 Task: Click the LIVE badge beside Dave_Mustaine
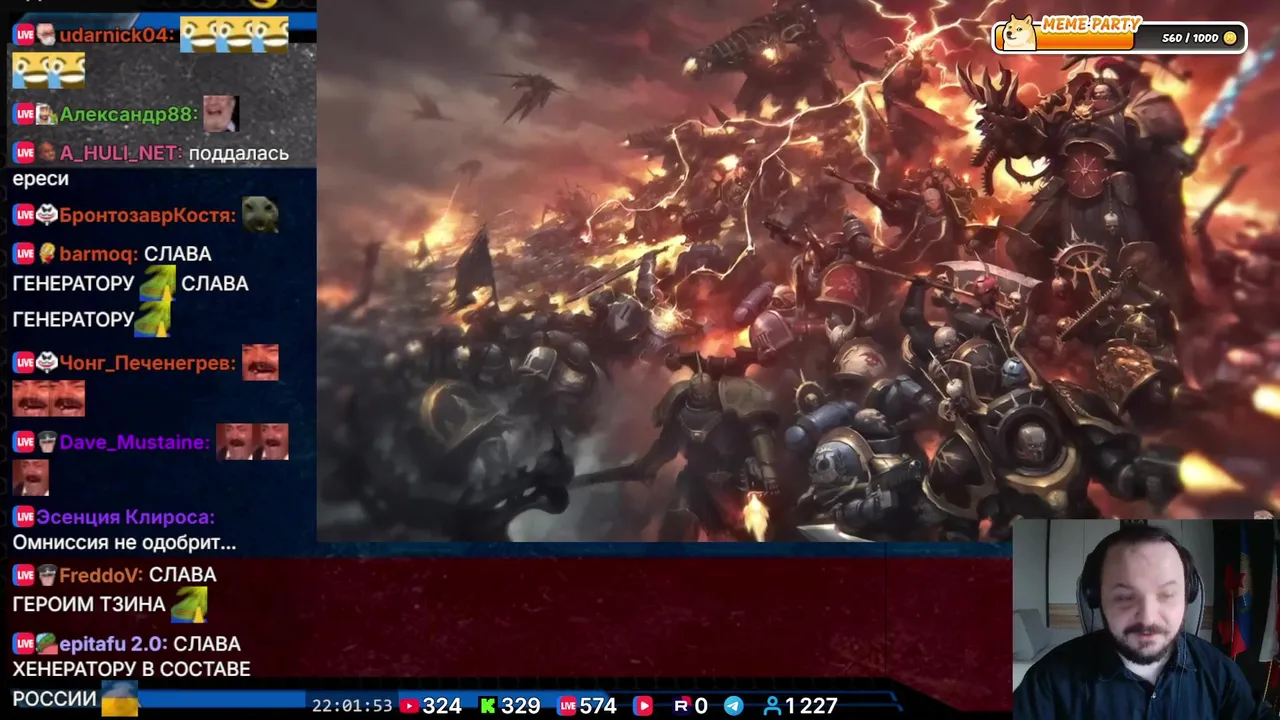(x=24, y=442)
